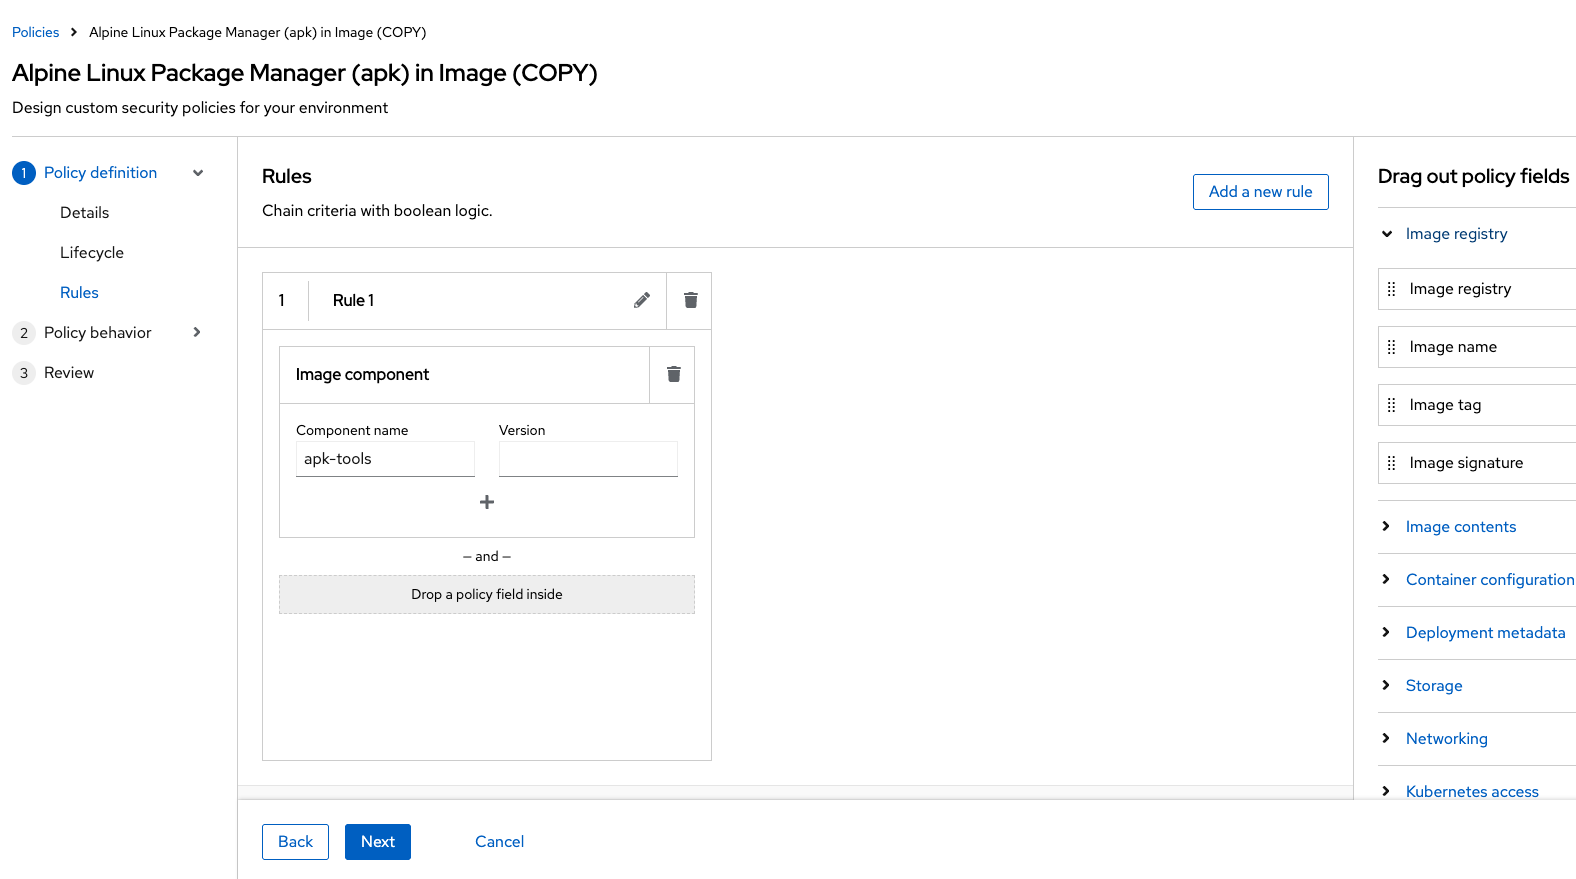The width and height of the screenshot is (1576, 879).
Task: Grab the Image signature field drag handle
Action: coord(1391,463)
